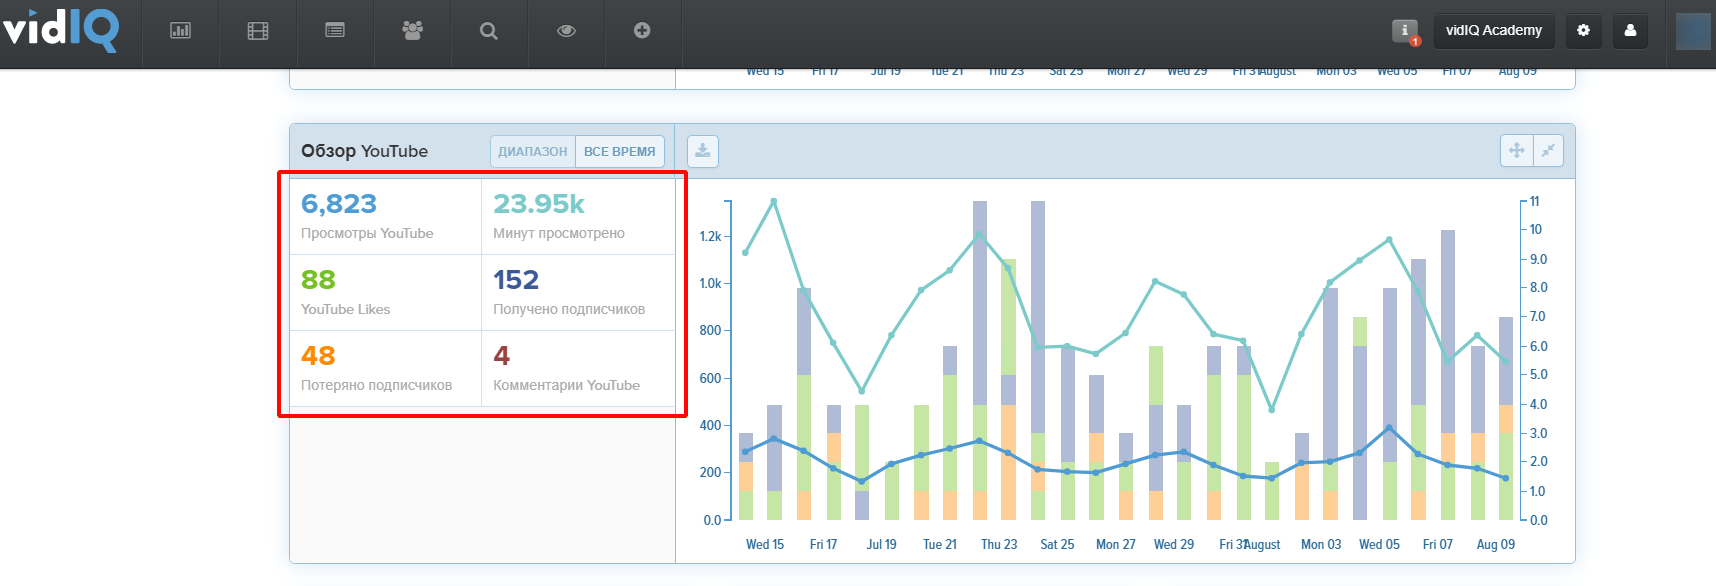Select the ДИАПАЗОН range toggle
1716x586 pixels.
533,151
